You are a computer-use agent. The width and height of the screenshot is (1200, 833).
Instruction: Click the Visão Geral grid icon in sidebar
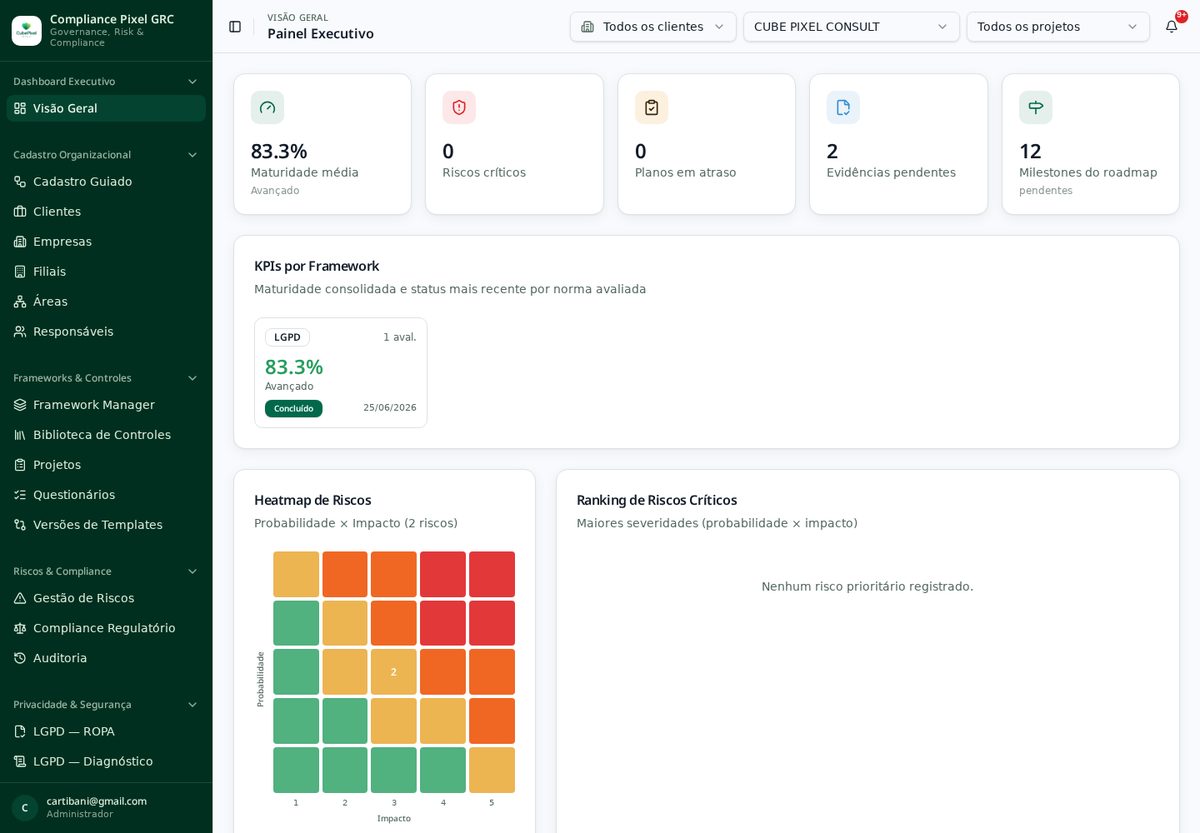click(20, 108)
